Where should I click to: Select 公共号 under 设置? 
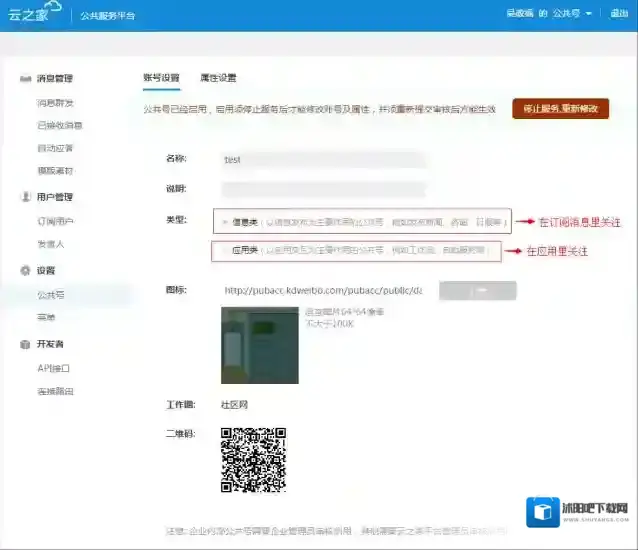(x=51, y=295)
